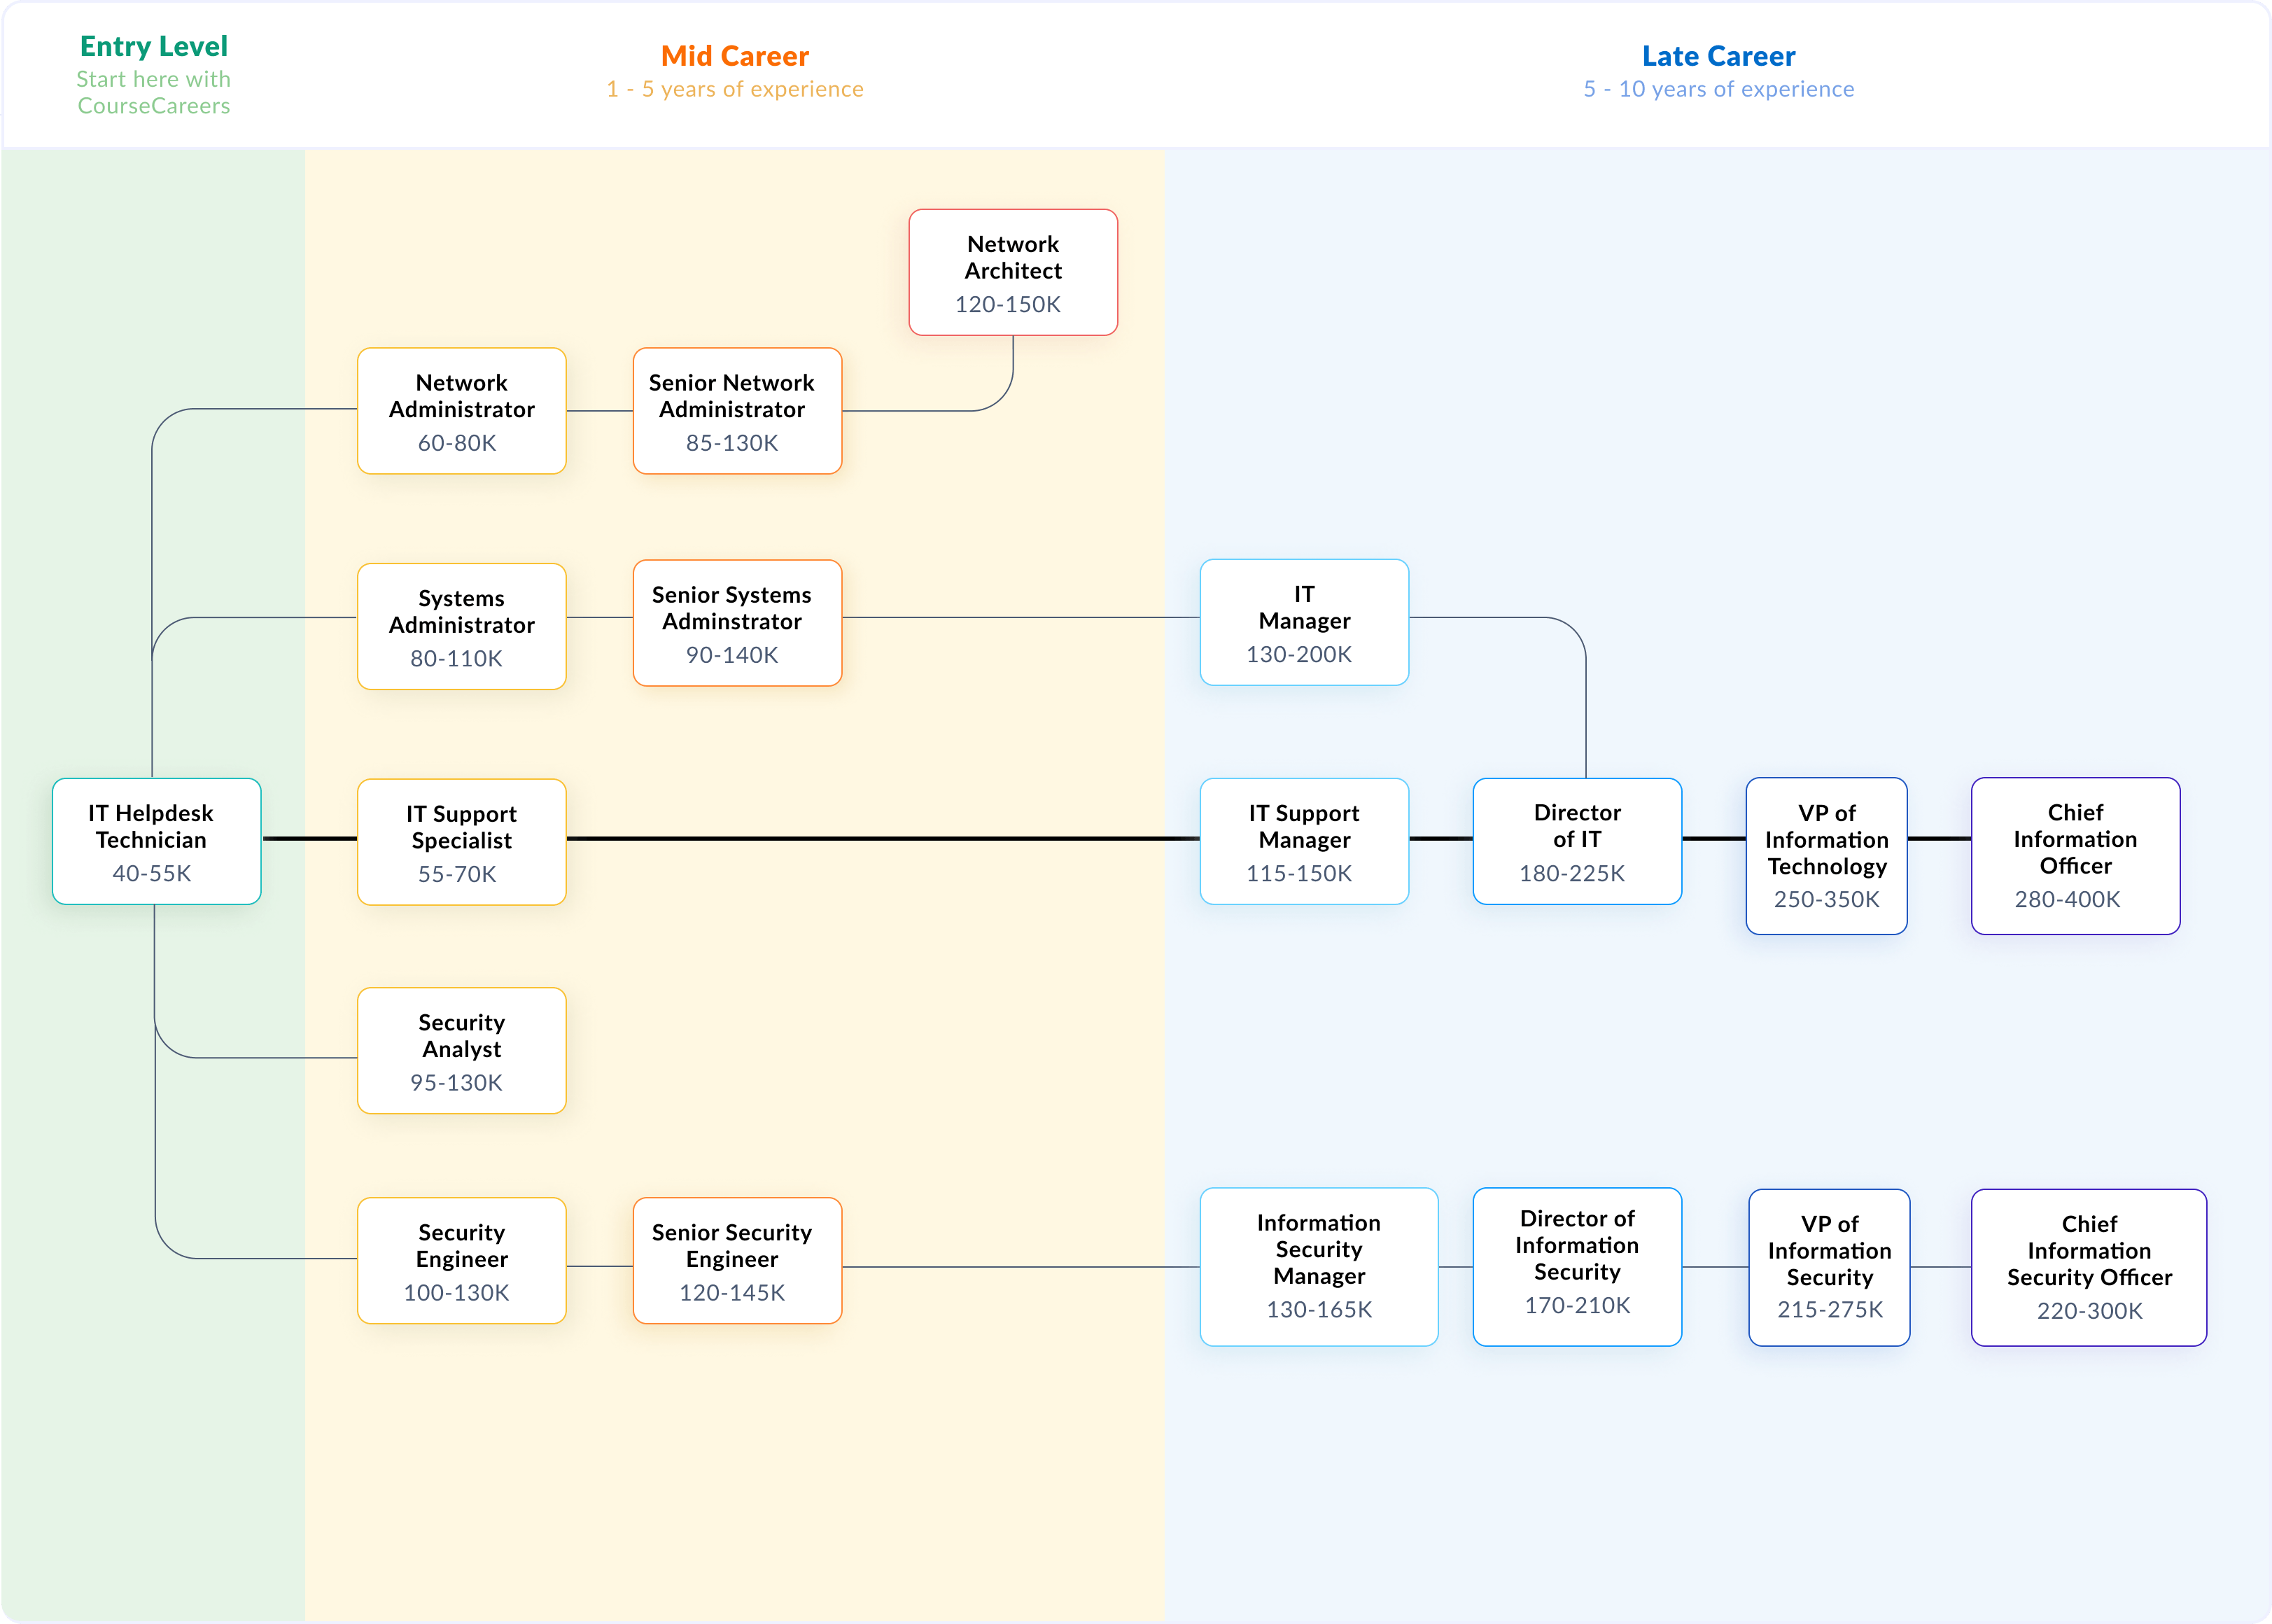
Task: Click the Entry Level heading
Action: point(154,47)
